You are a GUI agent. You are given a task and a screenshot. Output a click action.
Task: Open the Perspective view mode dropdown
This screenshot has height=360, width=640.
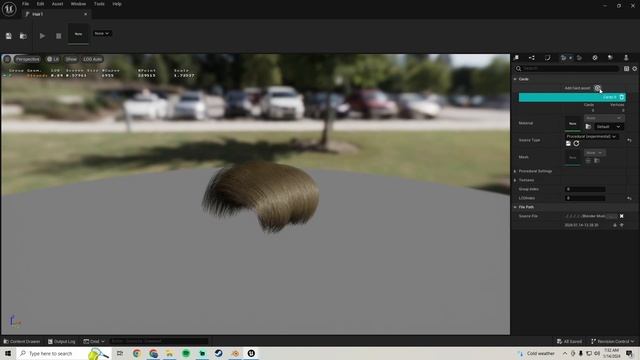tap(27, 59)
